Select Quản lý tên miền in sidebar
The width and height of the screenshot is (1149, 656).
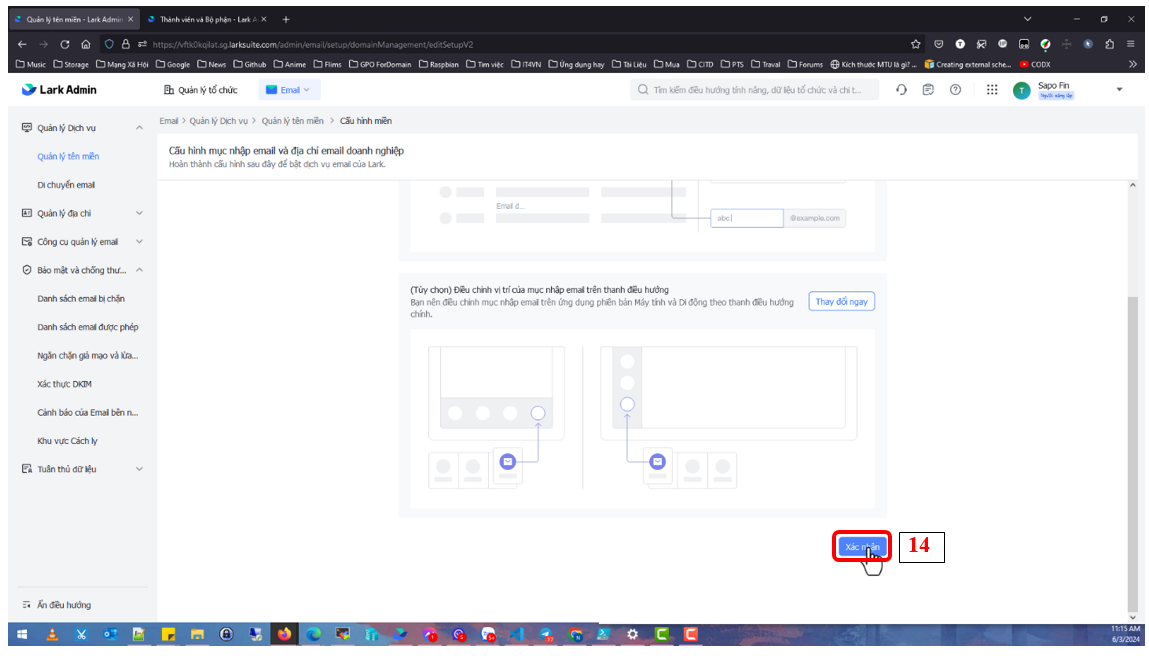click(x=68, y=156)
